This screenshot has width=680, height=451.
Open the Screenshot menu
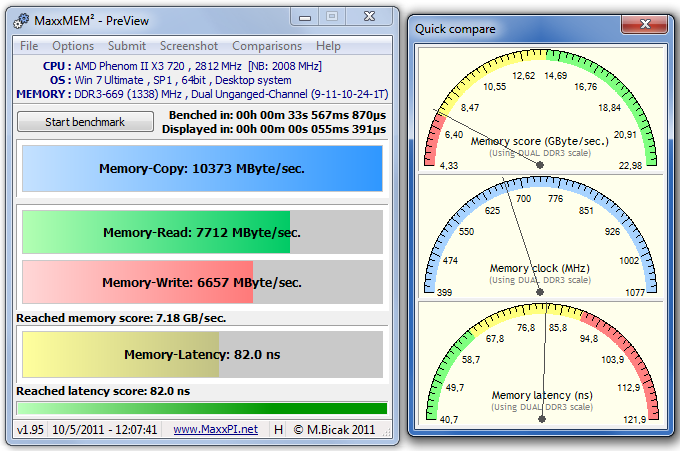189,46
